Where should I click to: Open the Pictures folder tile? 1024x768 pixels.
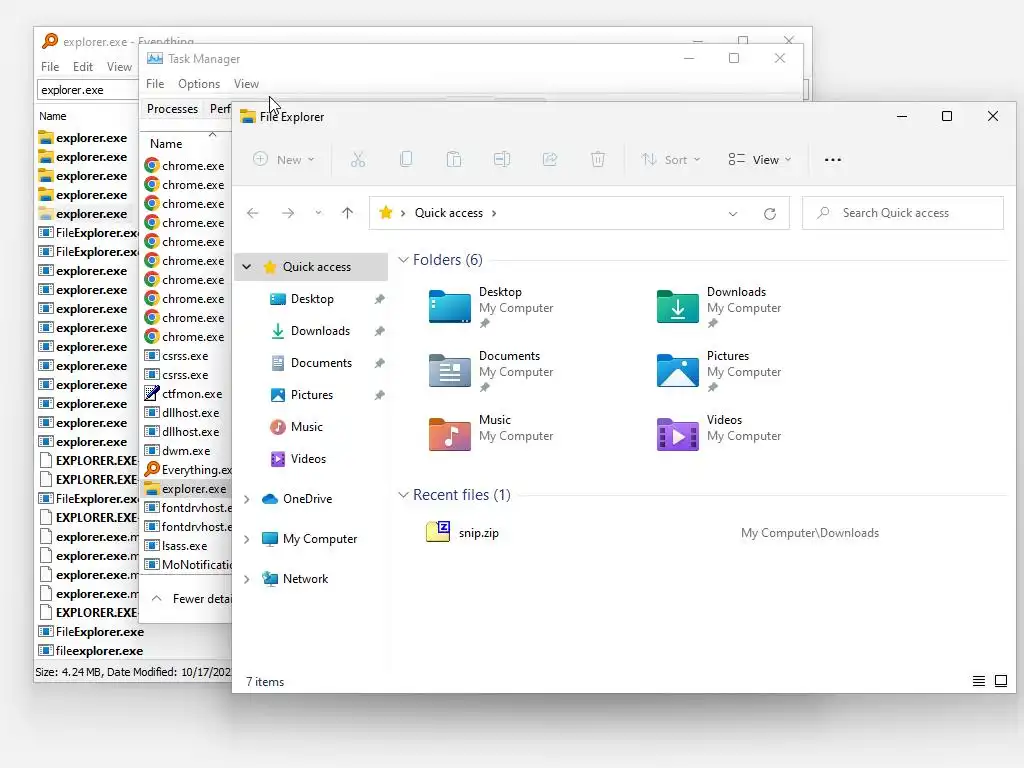(719, 371)
